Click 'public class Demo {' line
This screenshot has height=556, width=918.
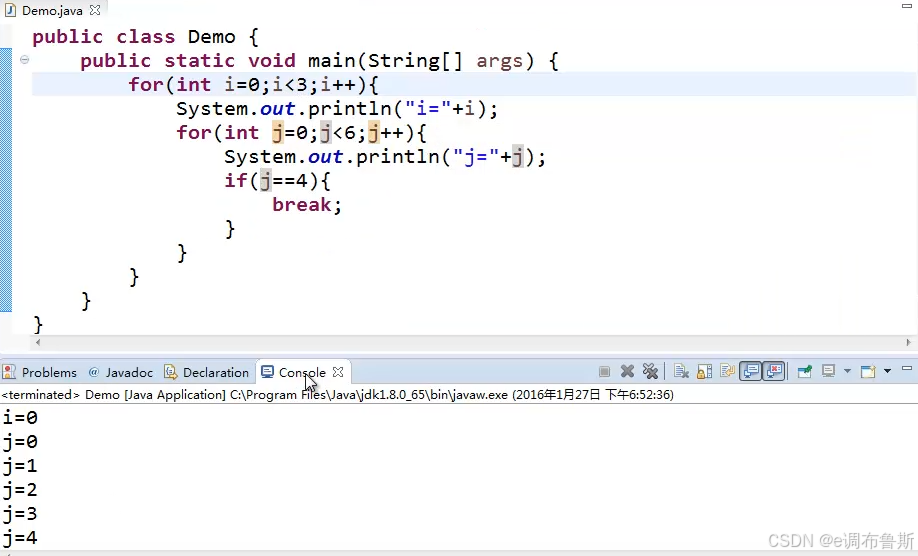[145, 37]
